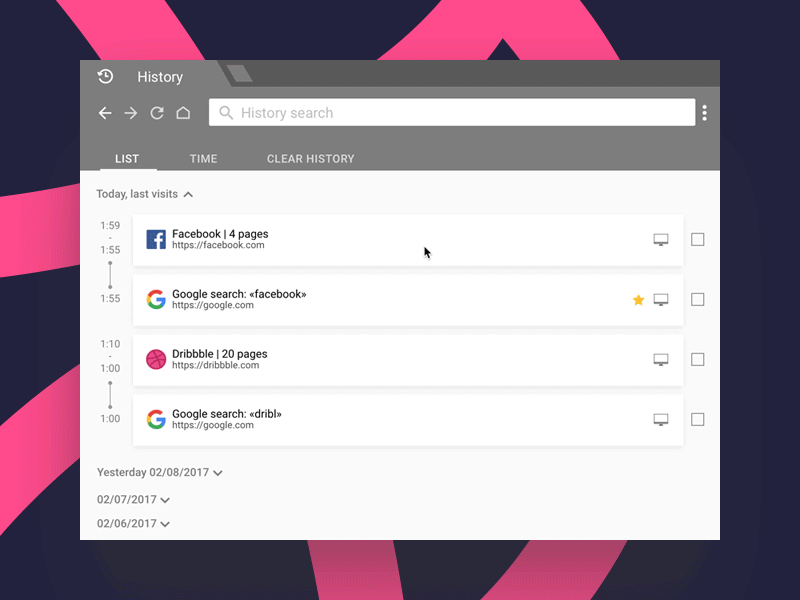Click the back navigation arrow
The image size is (800, 600).
105,113
